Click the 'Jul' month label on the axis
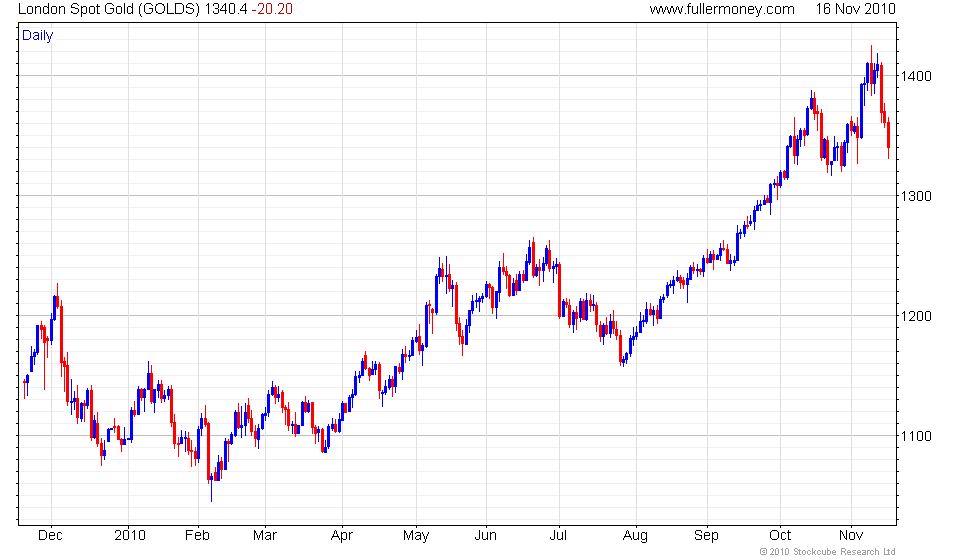 [x=558, y=536]
